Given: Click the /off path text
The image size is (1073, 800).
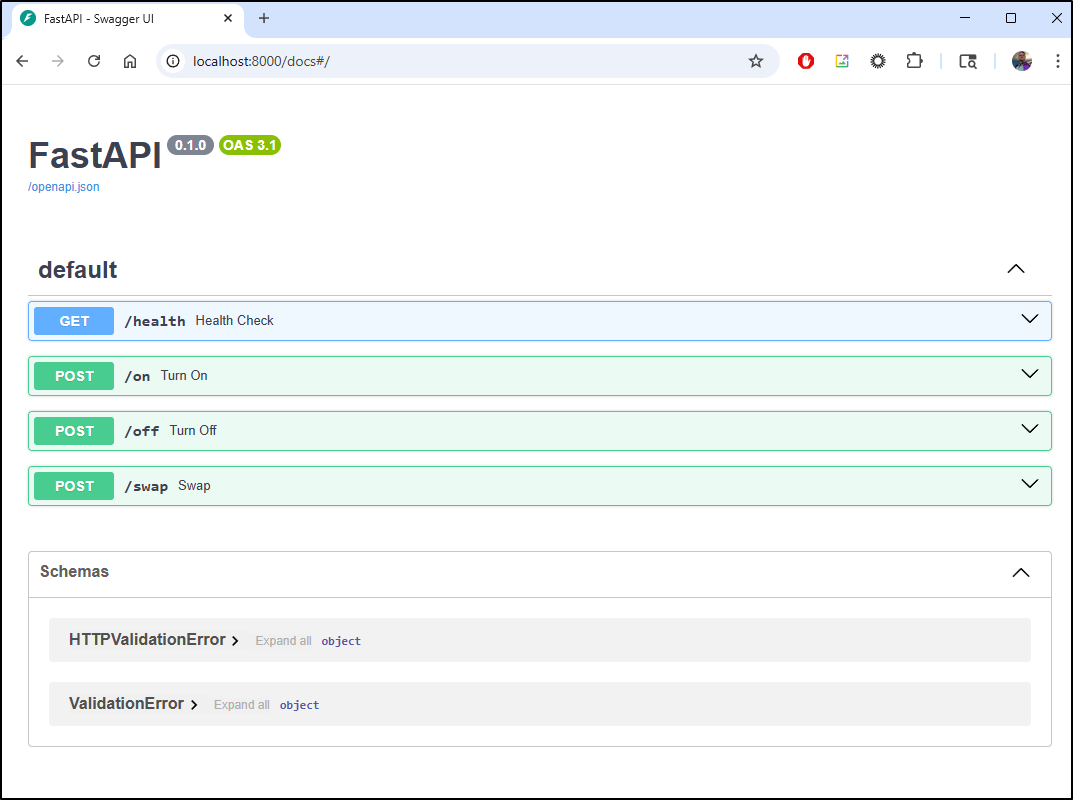Looking at the screenshot, I should pyautogui.click(x=142, y=431).
